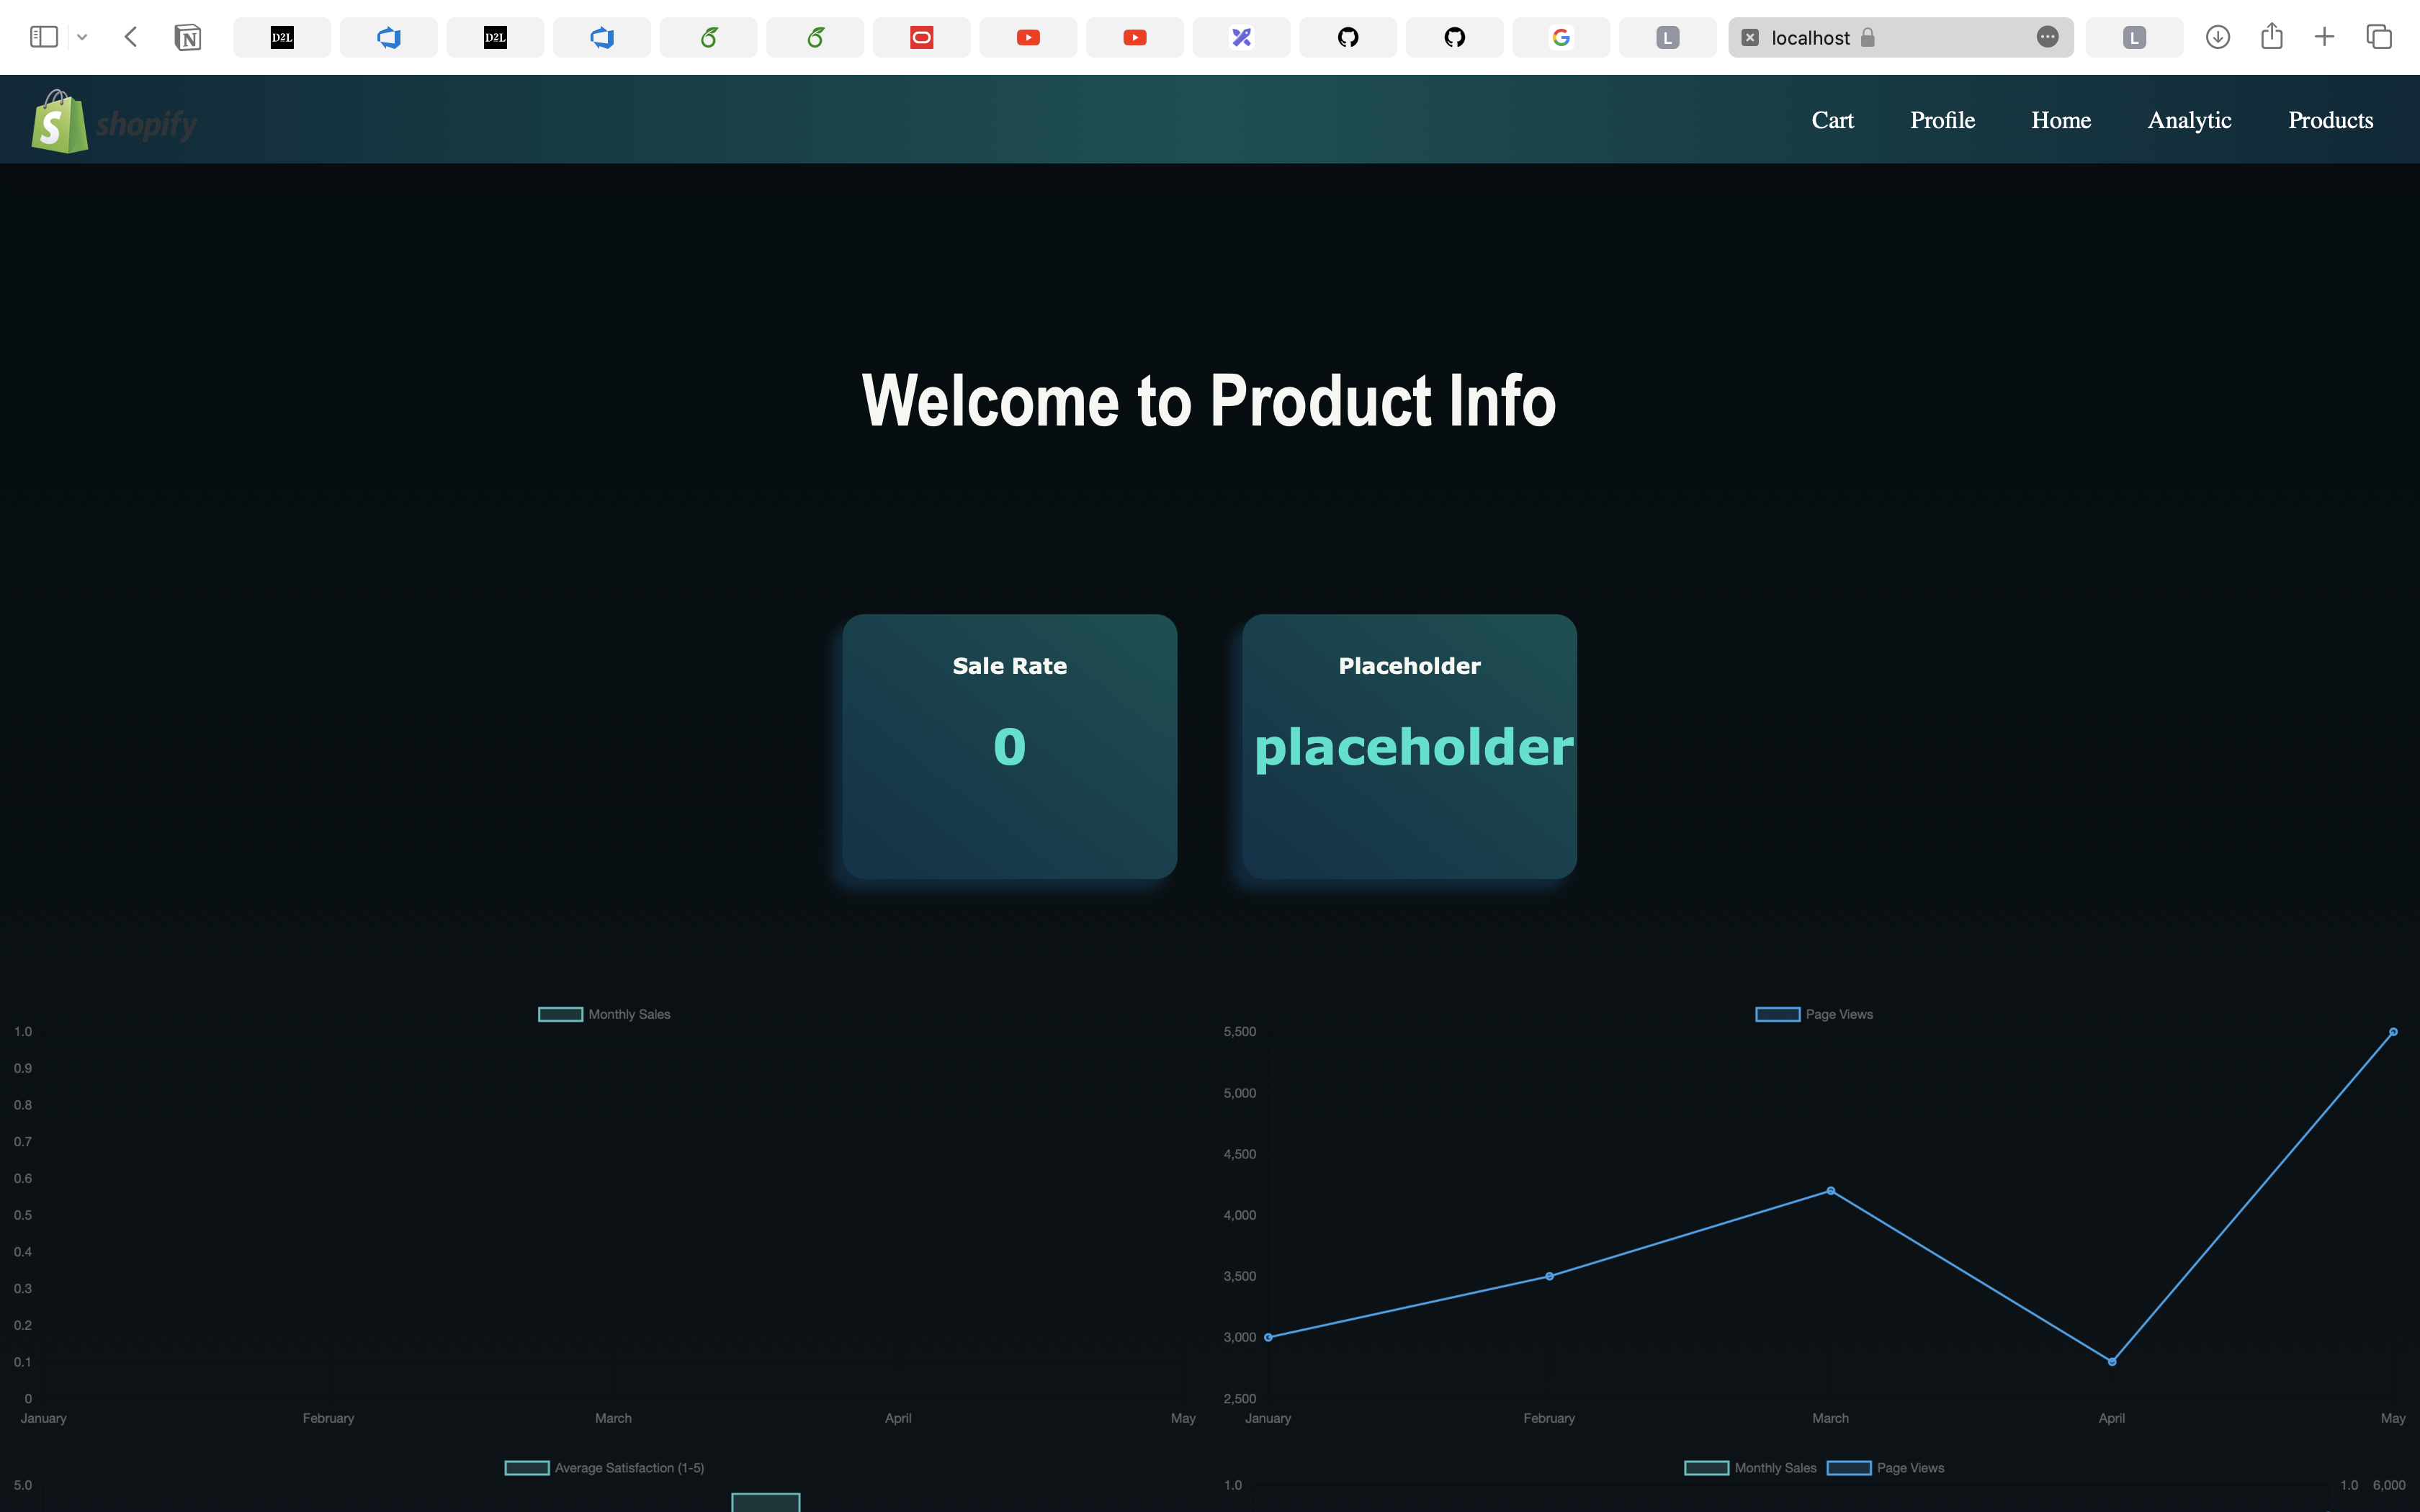
Task: Add a new tab with plus icon
Action: pyautogui.click(x=2325, y=37)
